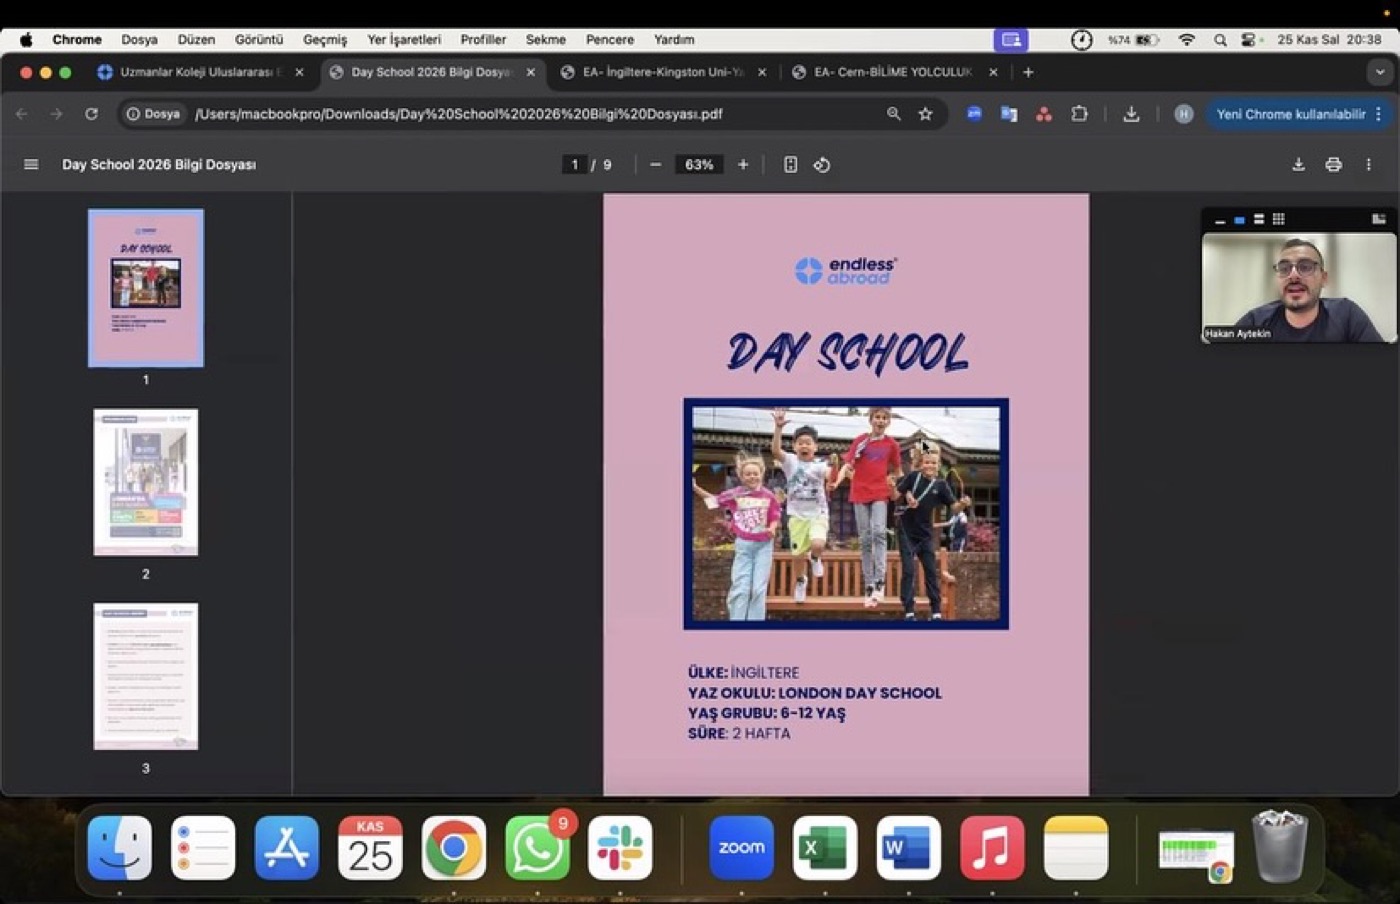Expand the tab search chevron
Screen dimensions: 1400x904
click(1380, 72)
